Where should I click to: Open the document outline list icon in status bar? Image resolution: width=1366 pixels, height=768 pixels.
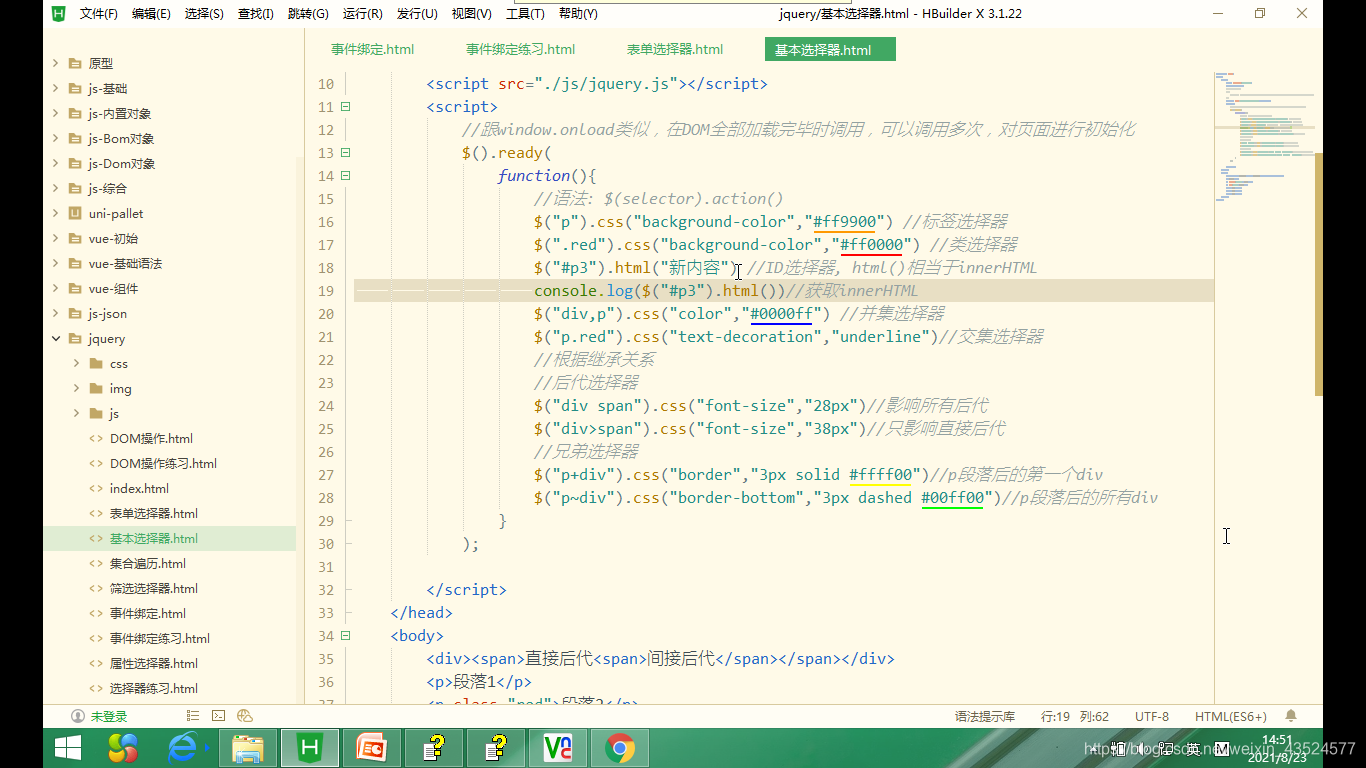(193, 716)
